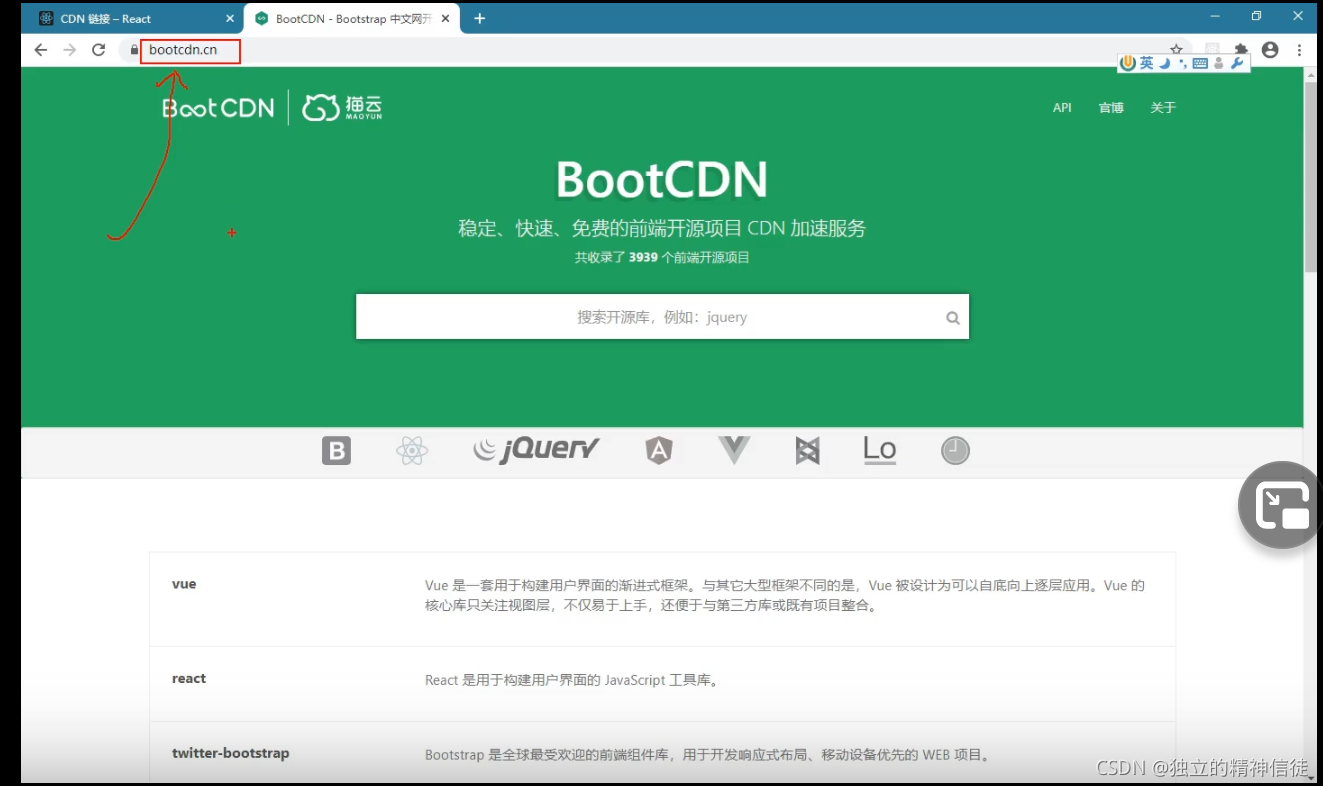
Task: Click the IME user icon
Action: click(1218, 63)
